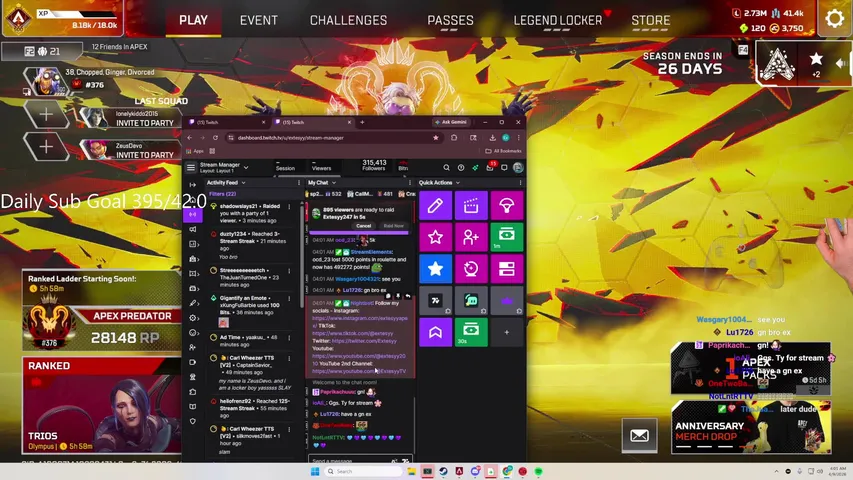This screenshot has width=853, height=480.
Task: Open the Twitch dashboard hamburger menu
Action: point(190,168)
